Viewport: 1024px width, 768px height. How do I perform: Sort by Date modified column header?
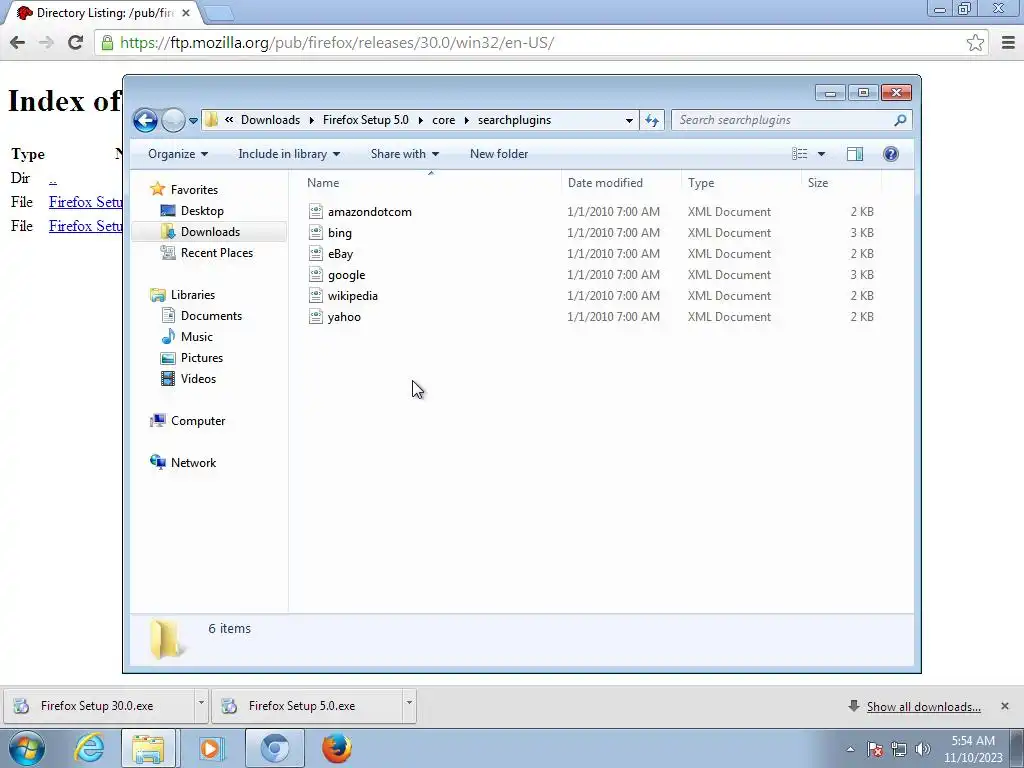[620, 183]
